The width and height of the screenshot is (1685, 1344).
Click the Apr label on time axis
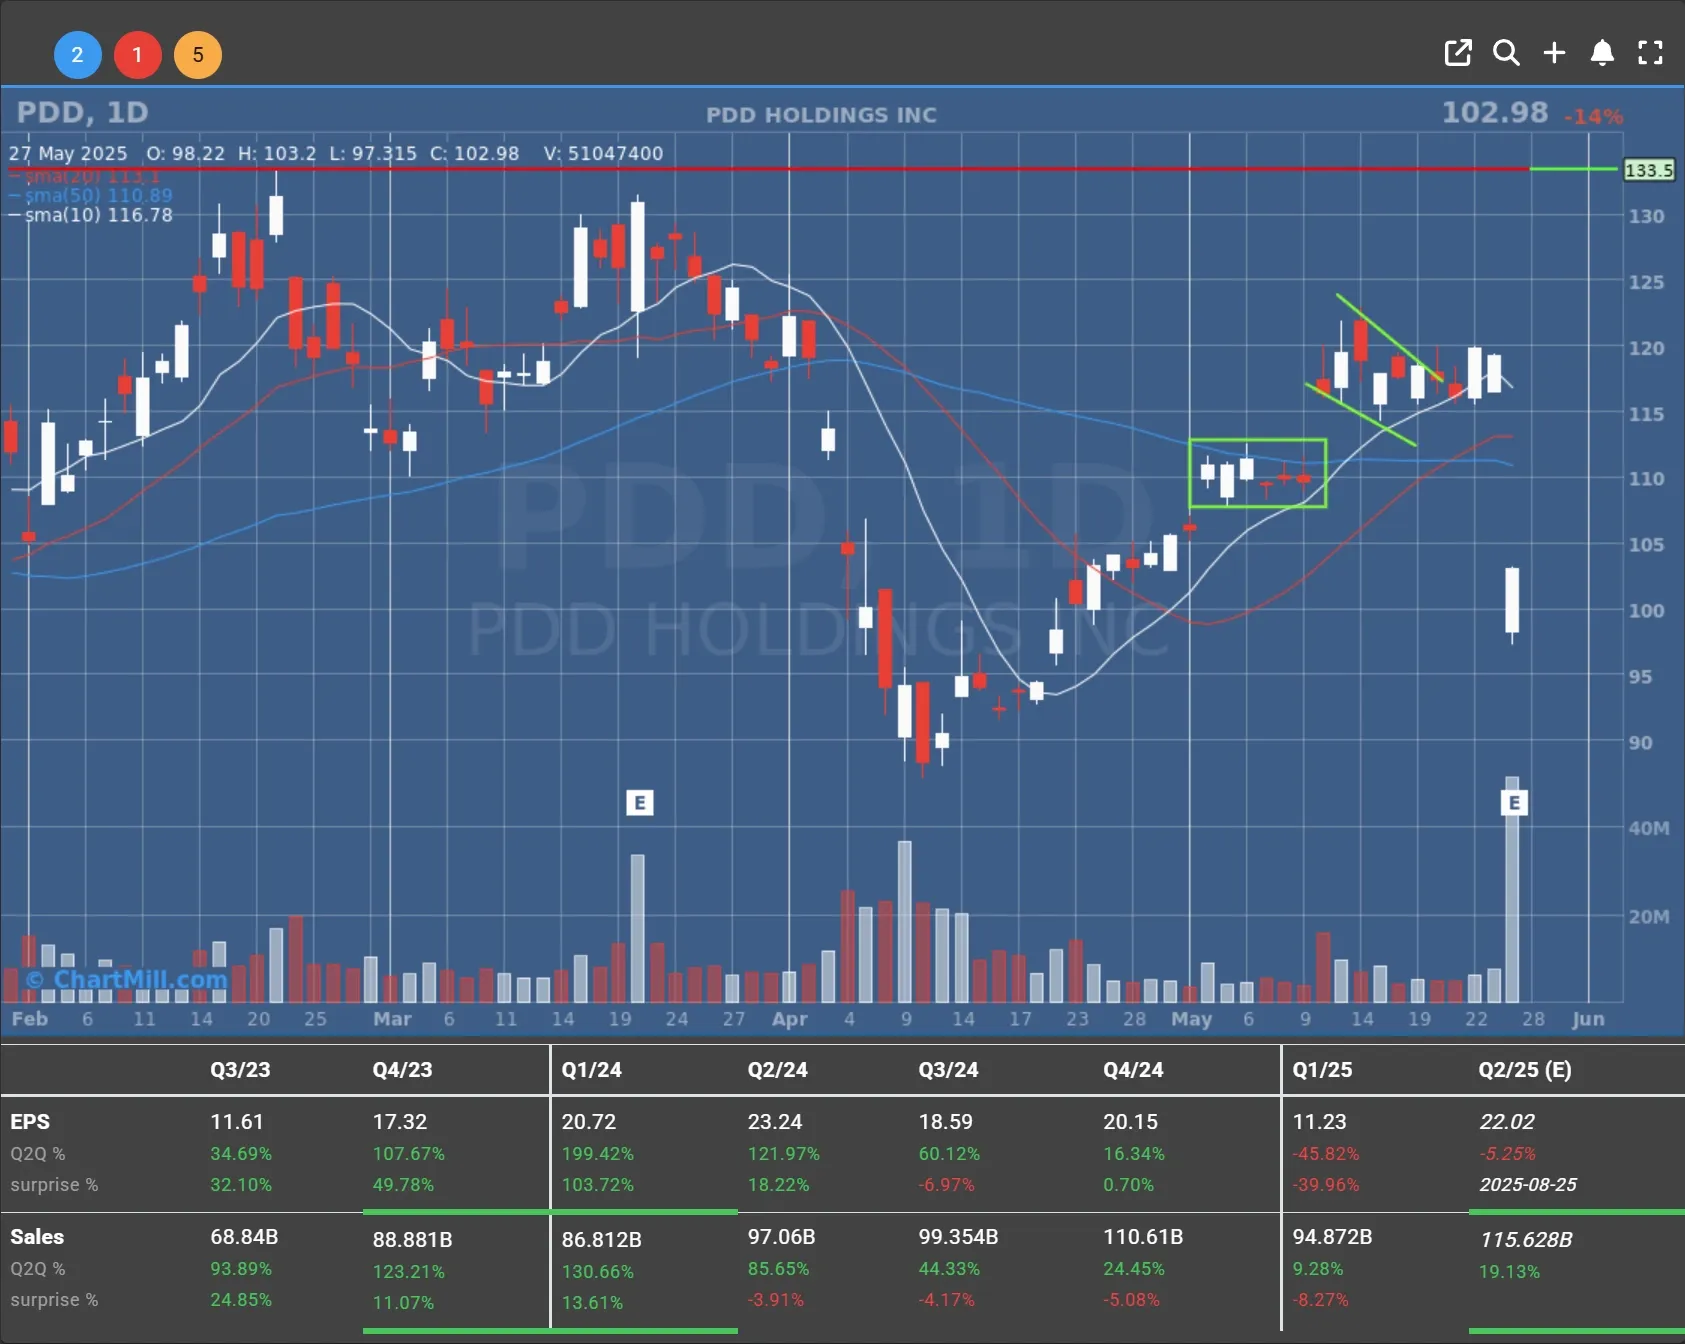click(789, 1019)
